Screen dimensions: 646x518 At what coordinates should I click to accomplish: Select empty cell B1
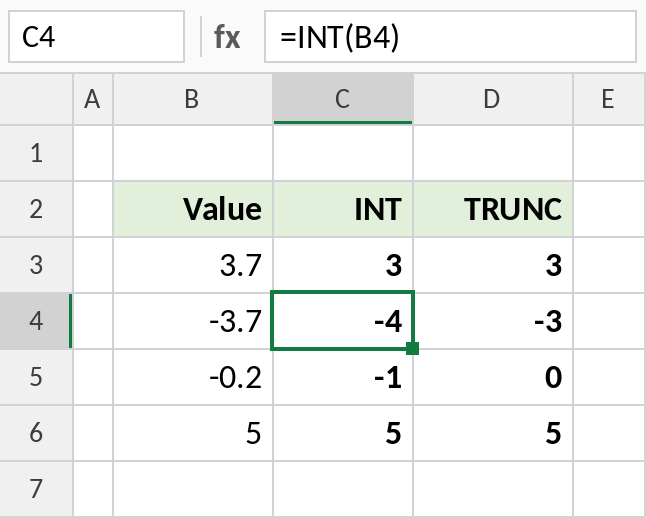pyautogui.click(x=193, y=153)
